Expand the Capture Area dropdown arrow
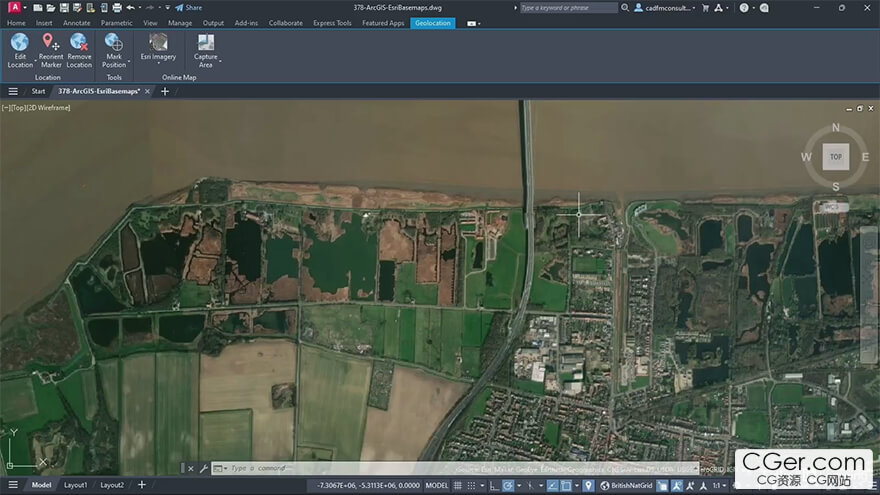This screenshot has width=880, height=495. (x=221, y=61)
